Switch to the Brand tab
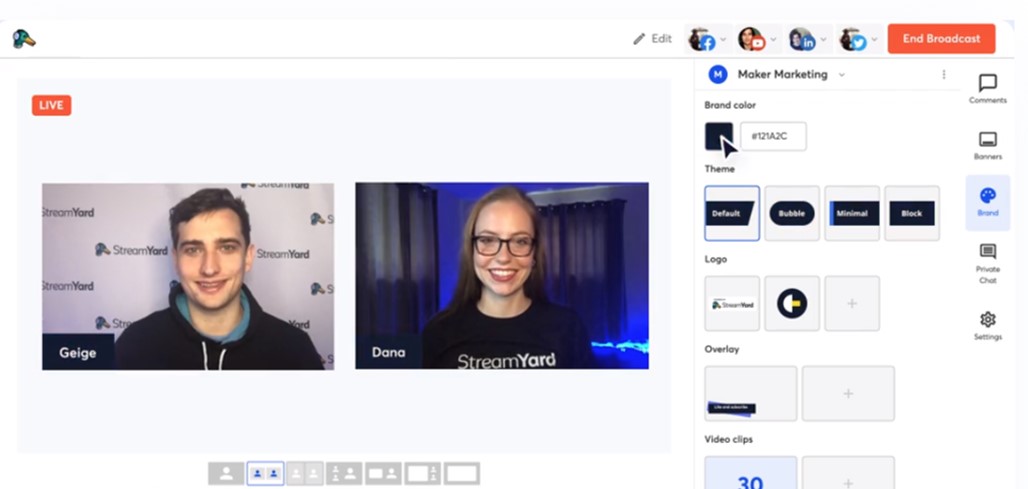Viewport: 1028px width, 489px height. [x=987, y=202]
